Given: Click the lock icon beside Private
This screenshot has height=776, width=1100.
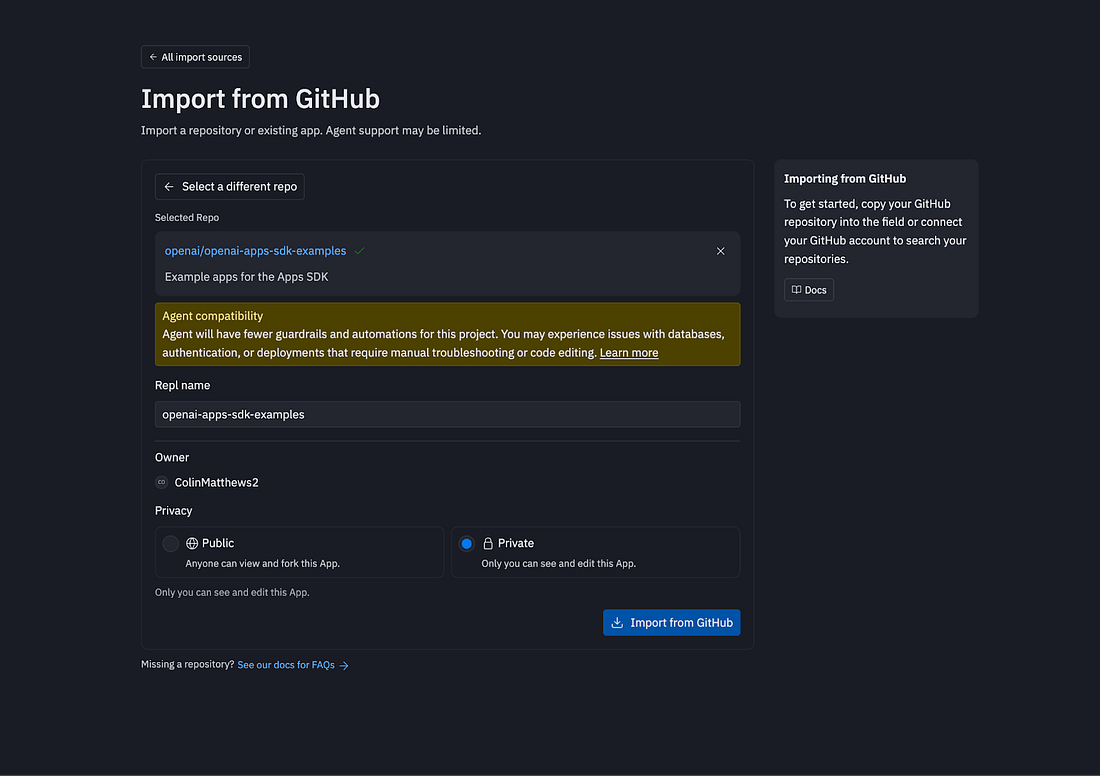Looking at the screenshot, I should pyautogui.click(x=488, y=543).
